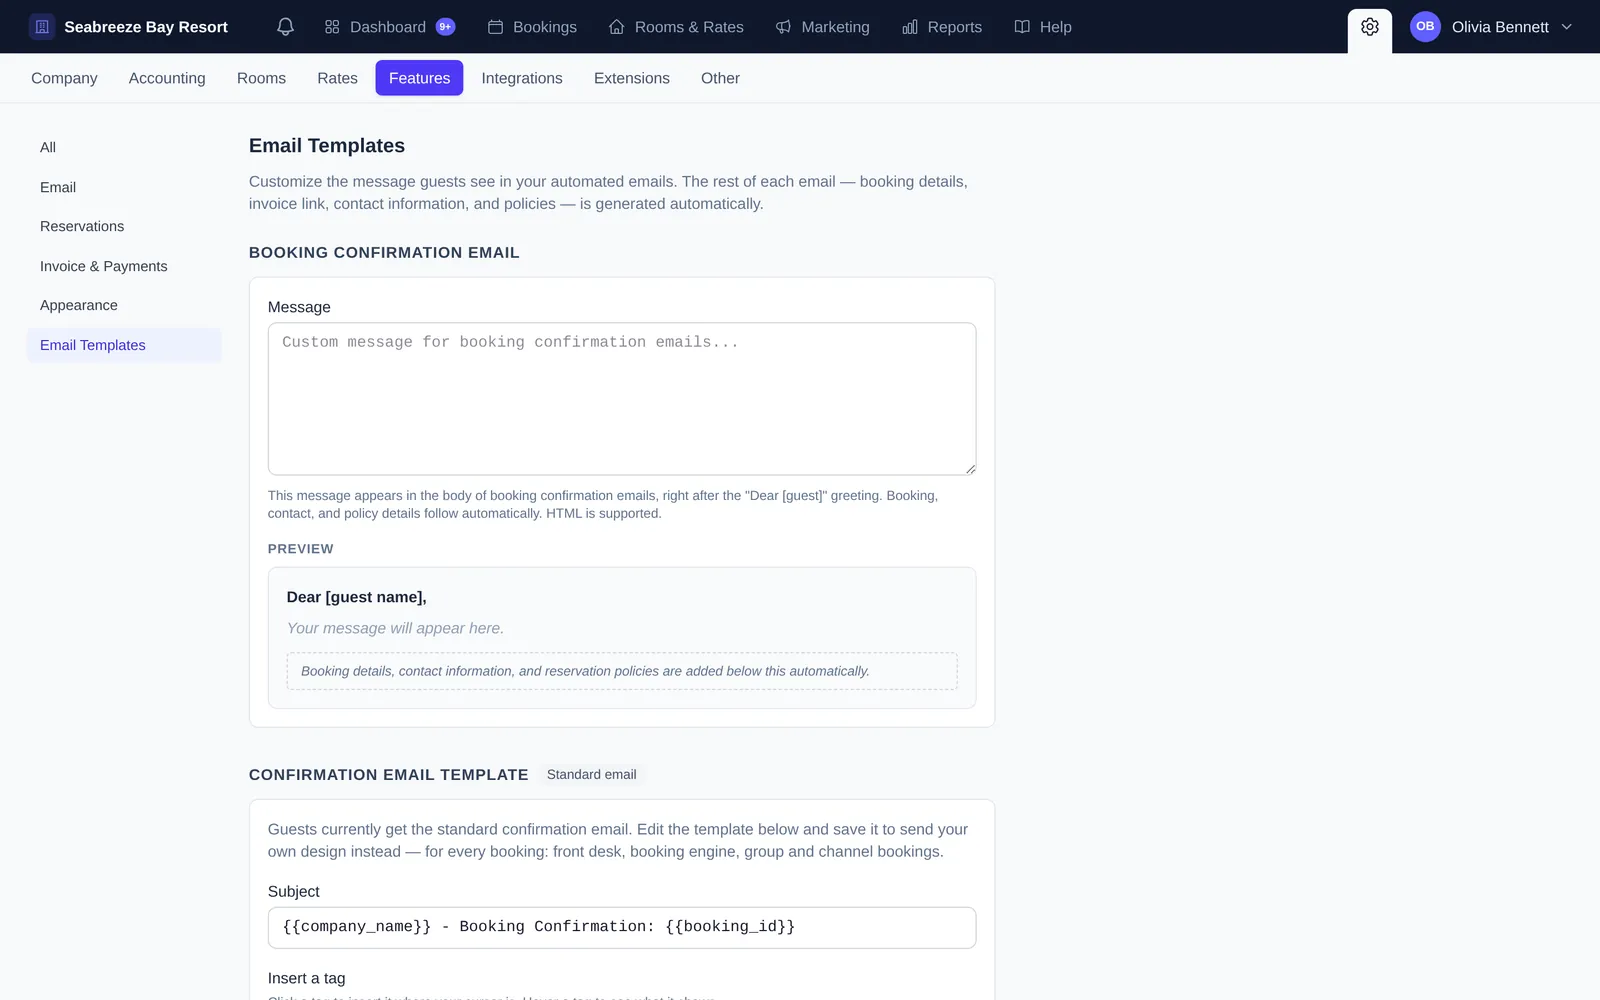Click the Booking Confirmation Email section heading
The width and height of the screenshot is (1600, 1000).
pos(384,253)
